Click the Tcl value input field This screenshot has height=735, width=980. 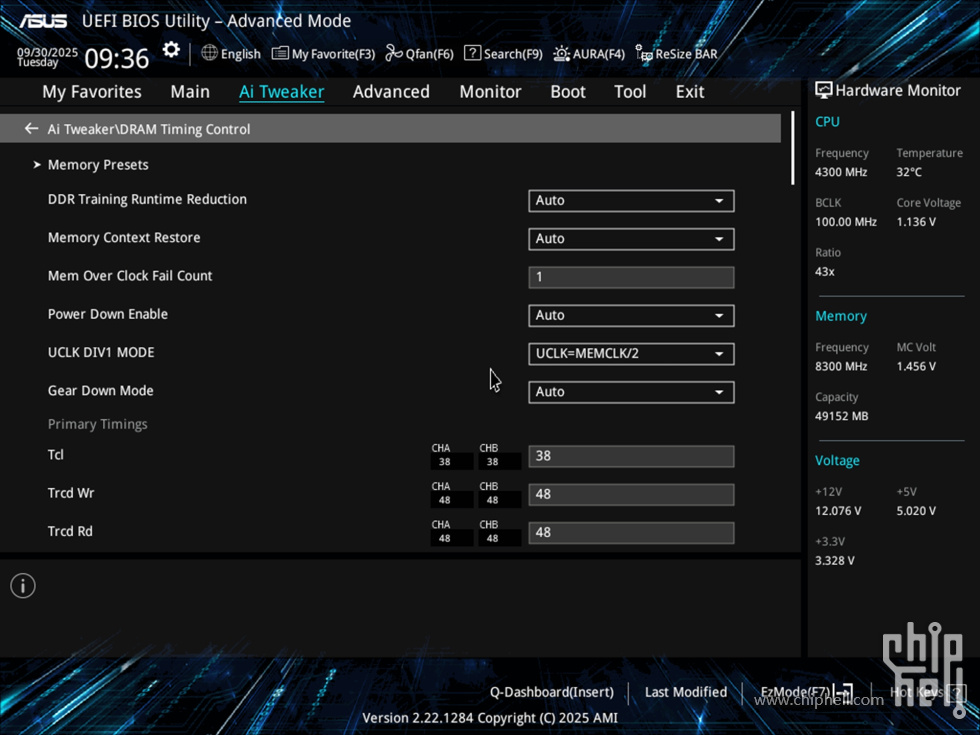pyautogui.click(x=631, y=456)
